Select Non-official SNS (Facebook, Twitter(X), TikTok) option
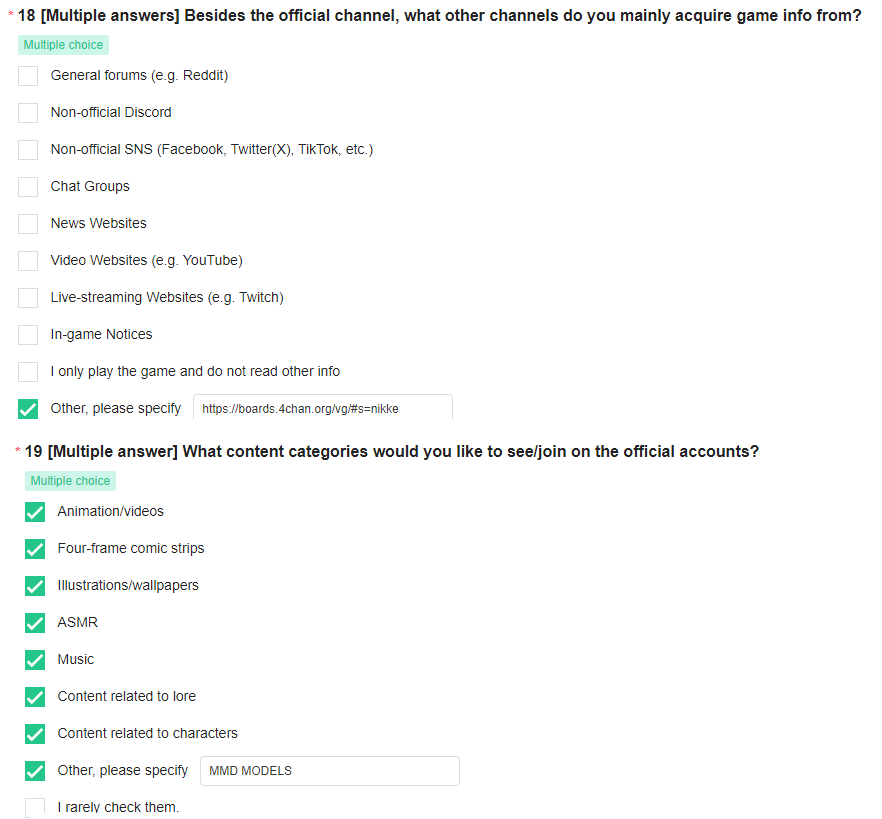Image resolution: width=882 pixels, height=819 pixels. tap(28, 150)
